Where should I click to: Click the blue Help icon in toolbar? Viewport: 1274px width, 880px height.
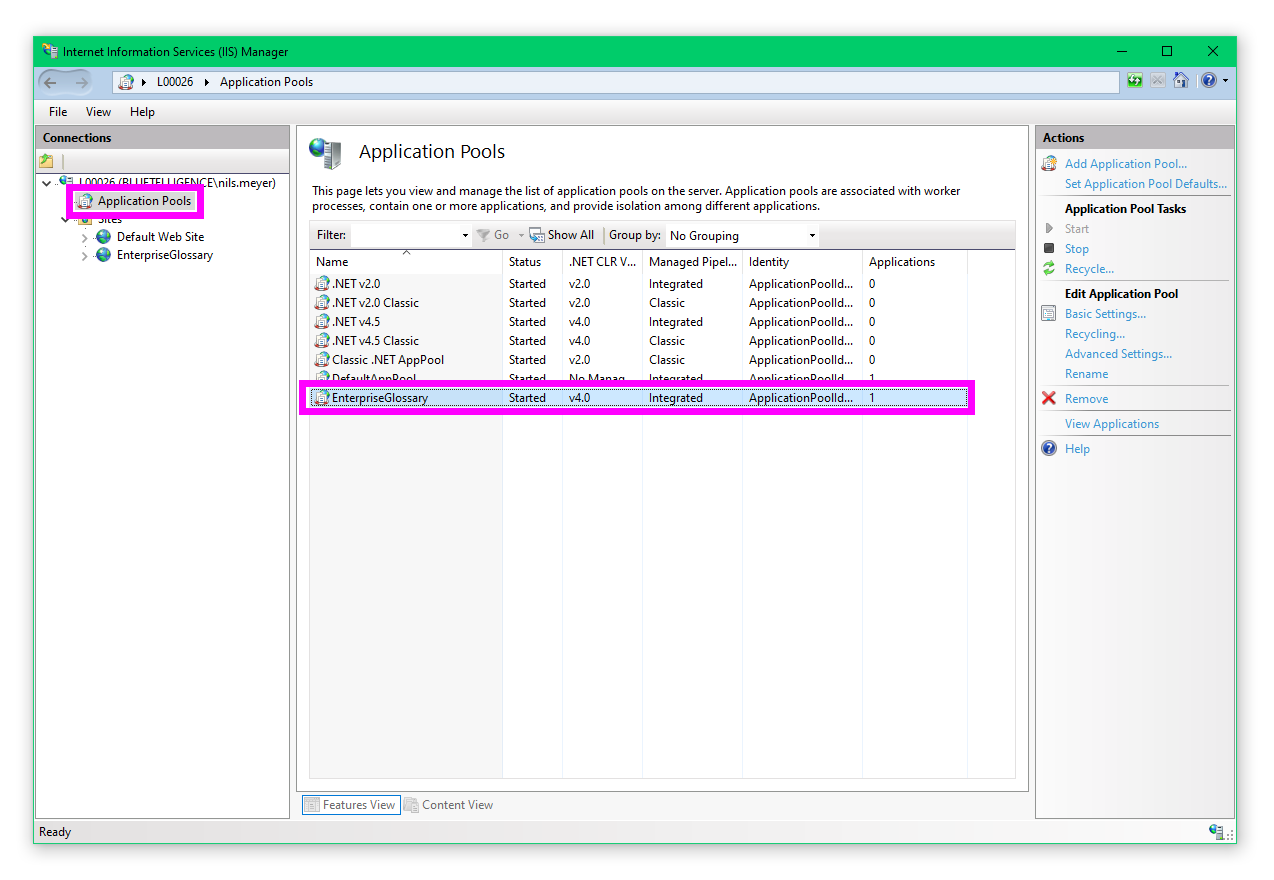pyautogui.click(x=1209, y=81)
